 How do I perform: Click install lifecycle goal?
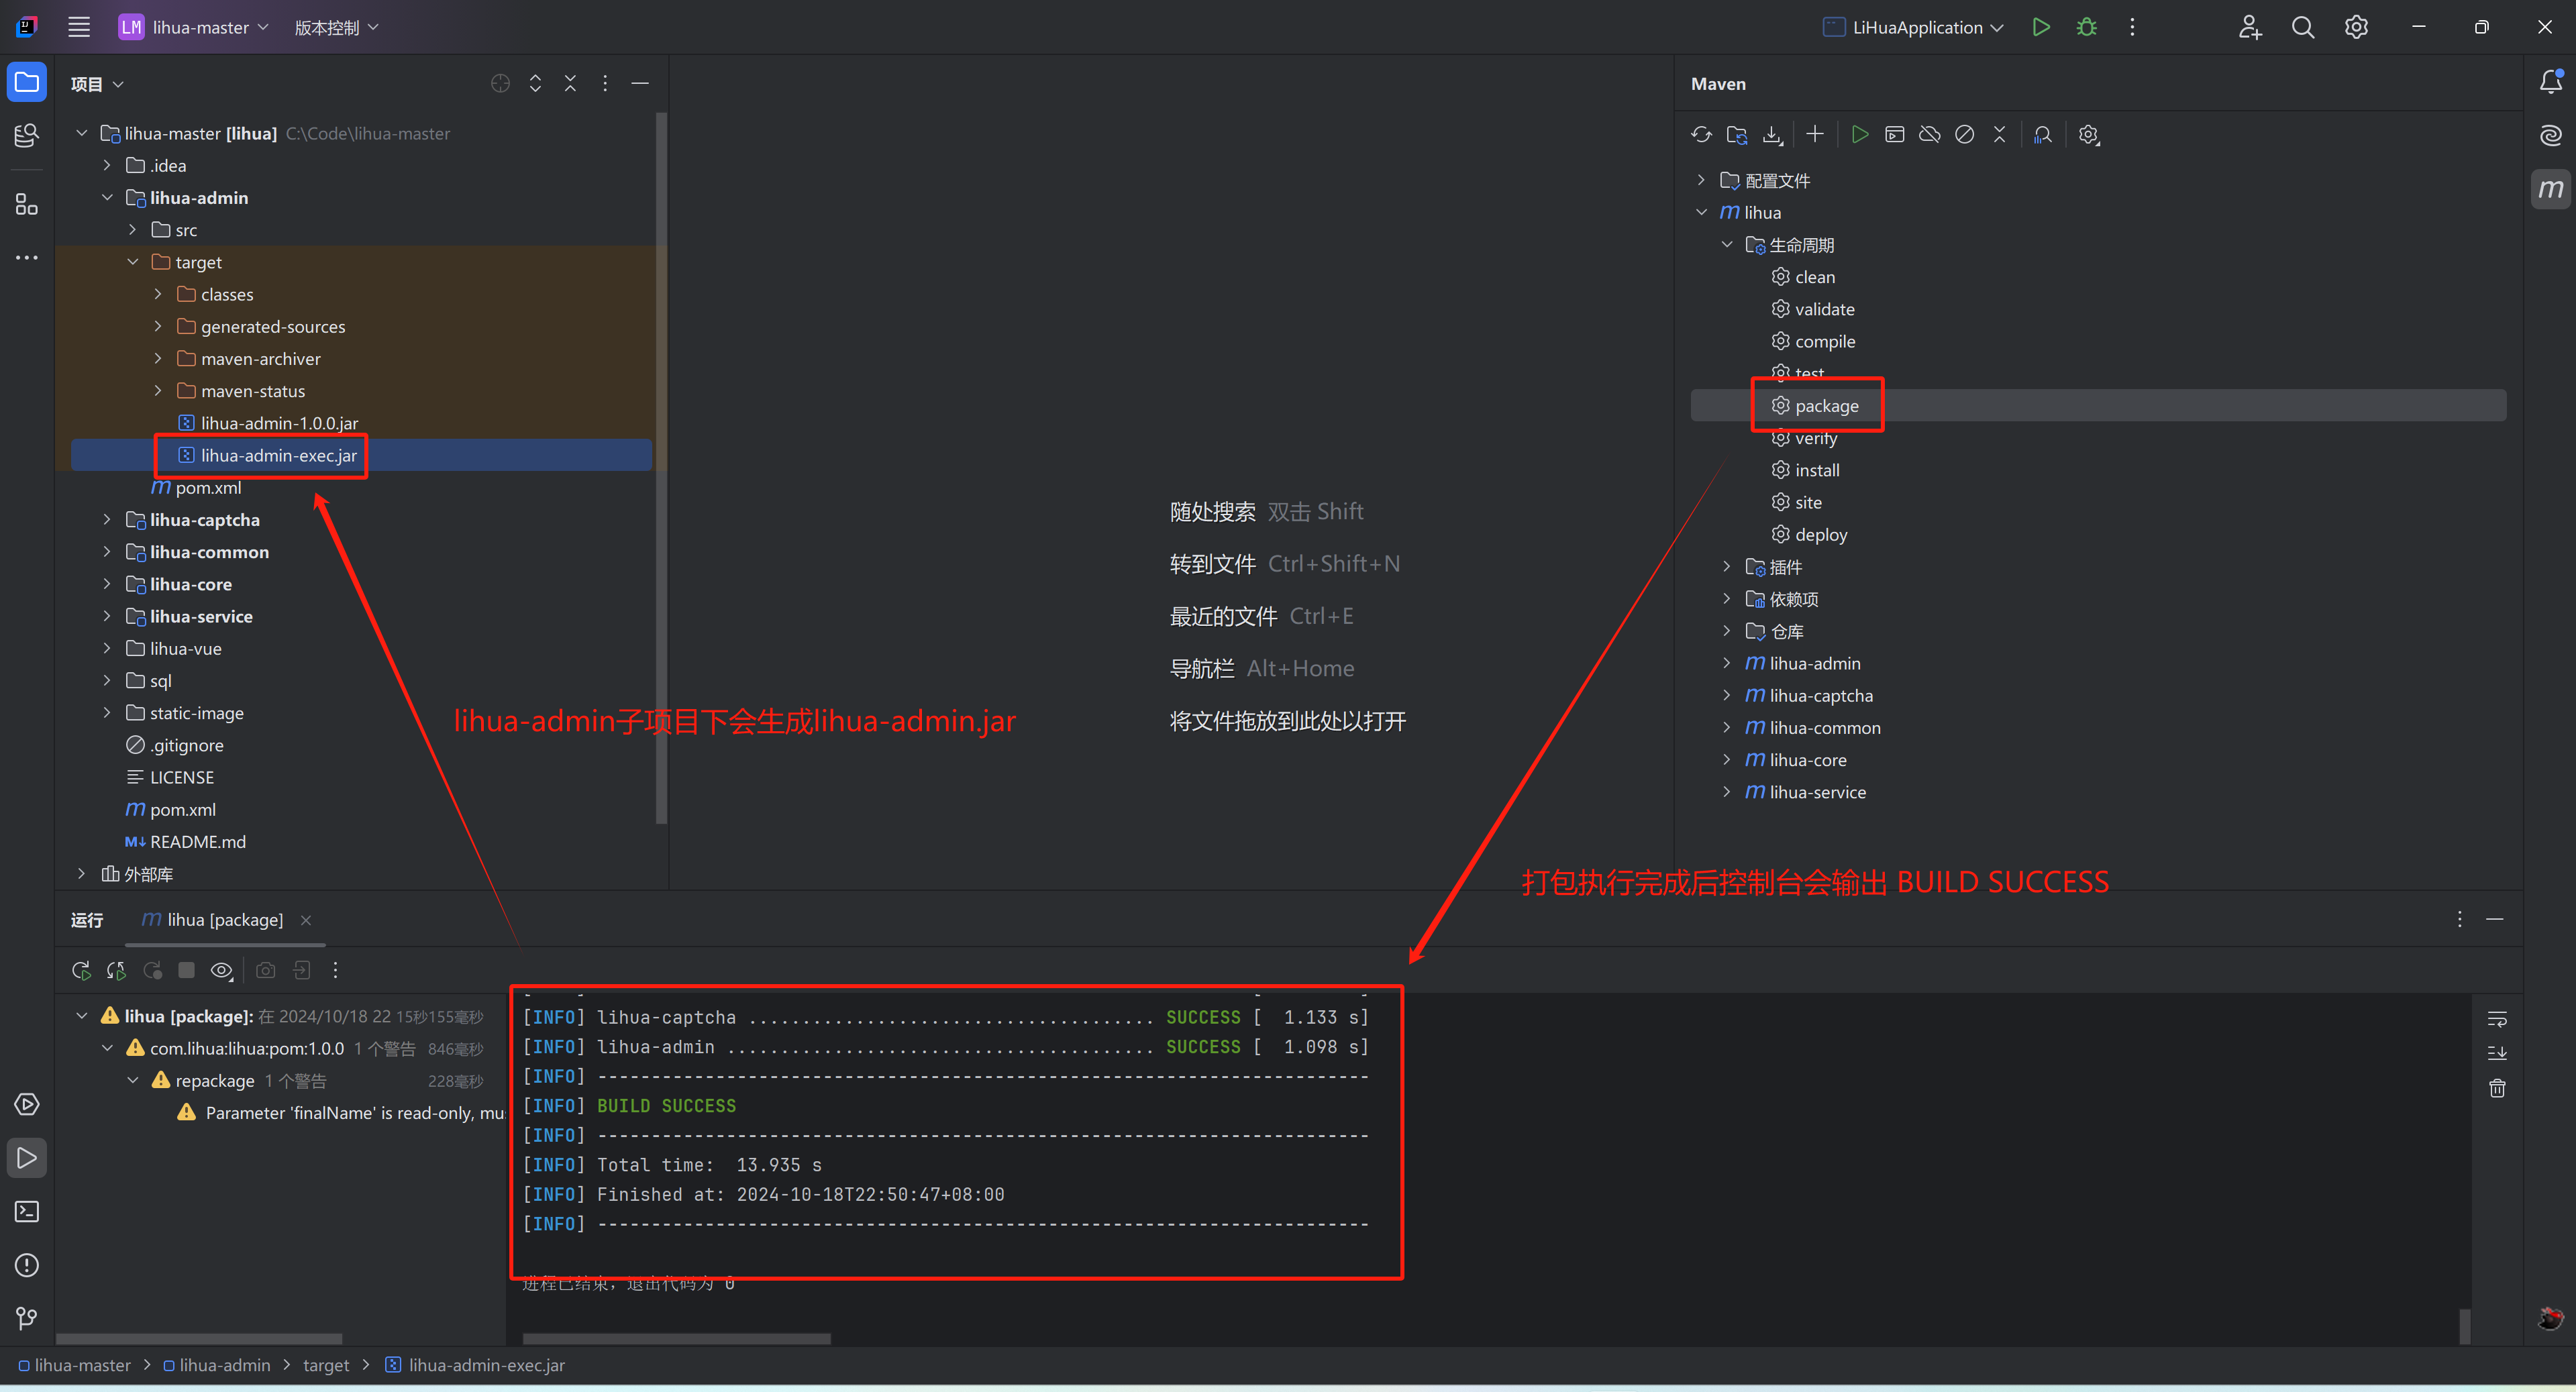(1816, 470)
